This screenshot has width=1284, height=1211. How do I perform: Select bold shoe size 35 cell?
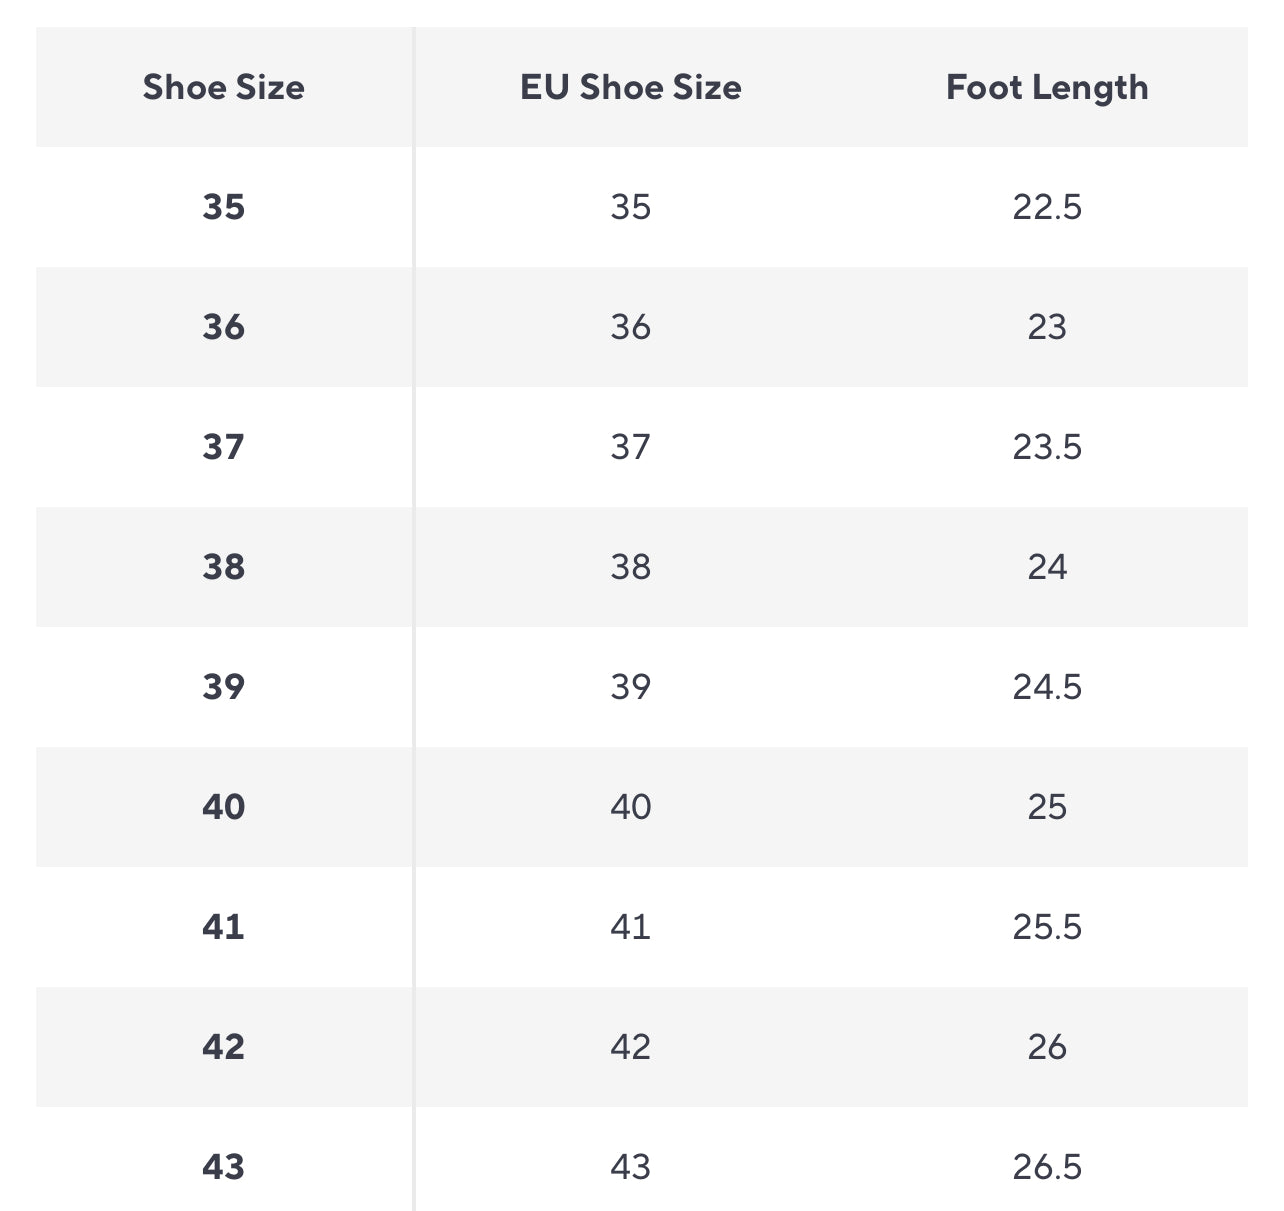click(223, 207)
